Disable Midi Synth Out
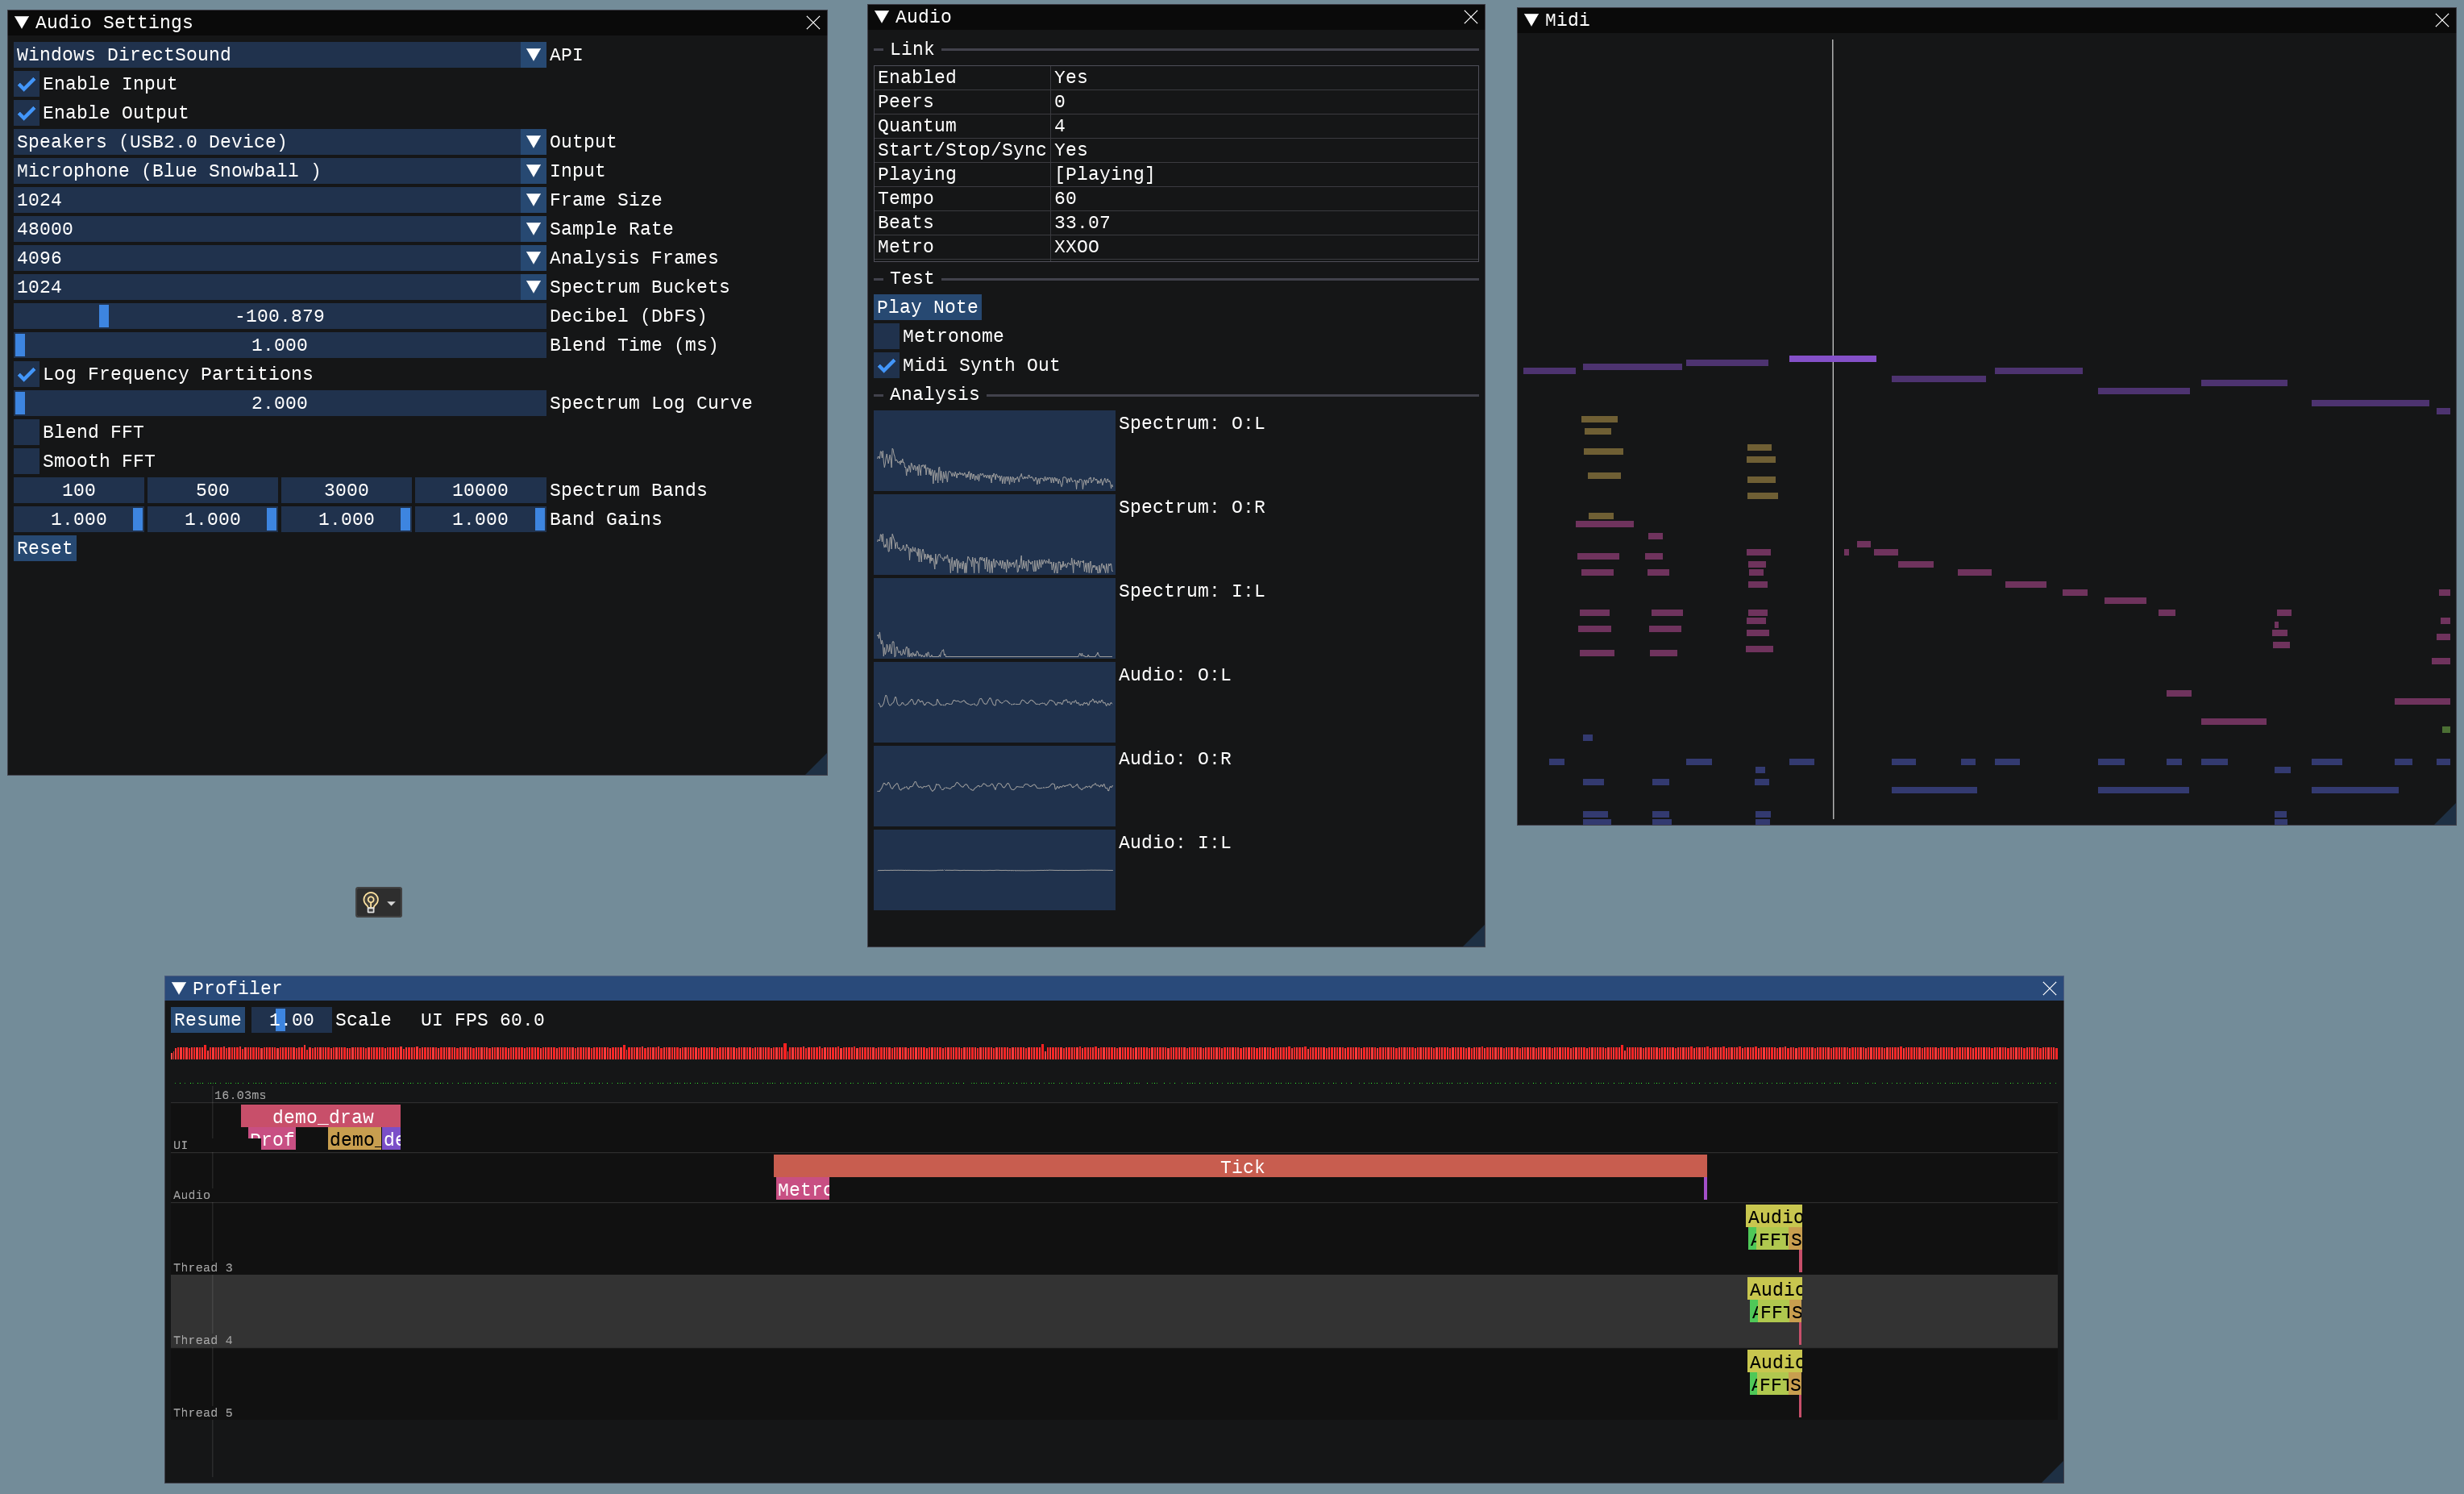The height and width of the screenshot is (1494, 2464). 886,365
